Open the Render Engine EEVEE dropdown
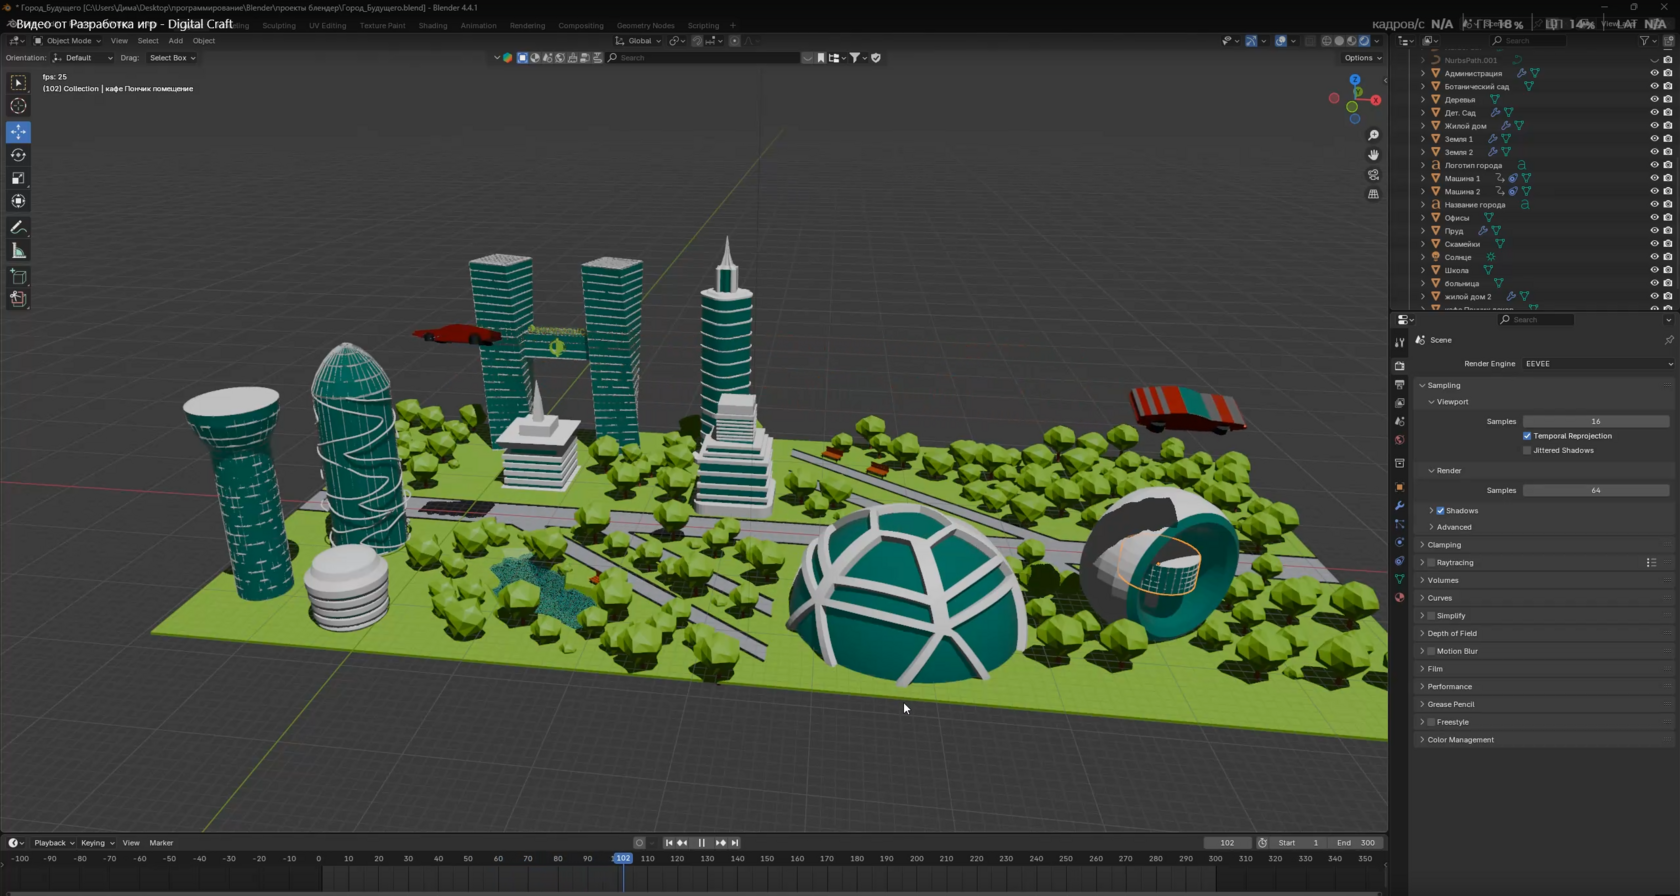 (1597, 364)
